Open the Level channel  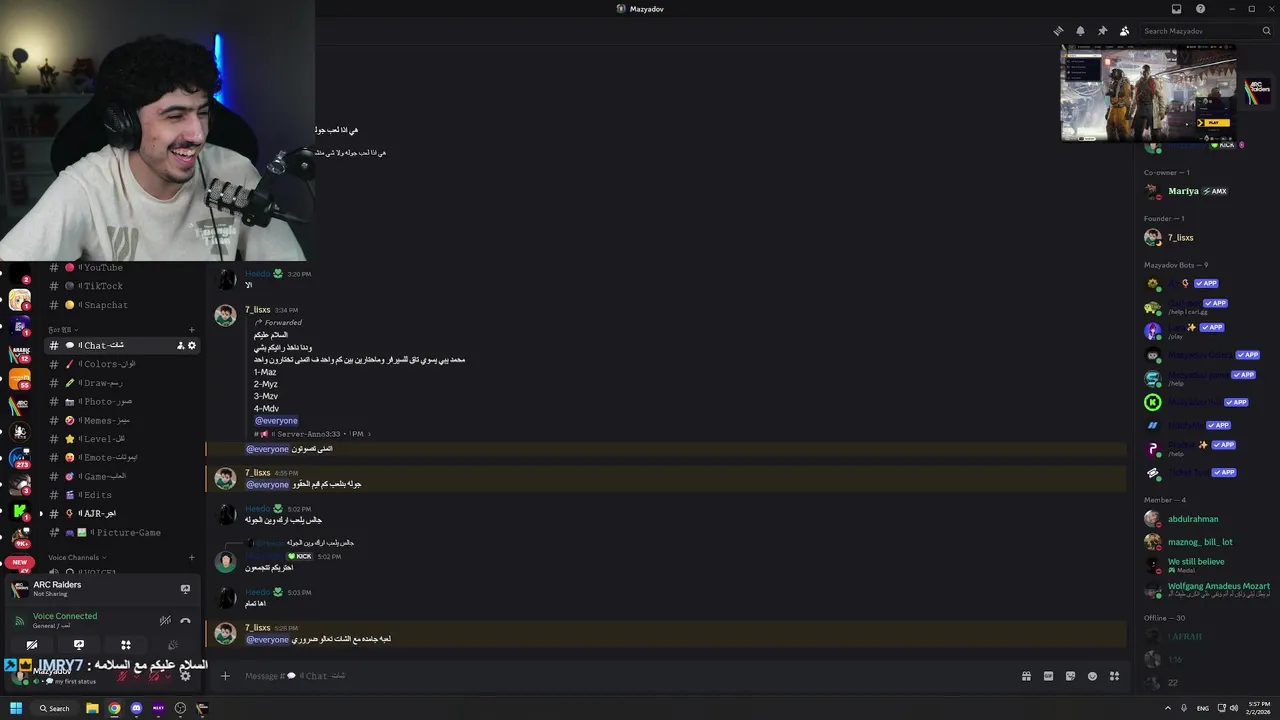coord(122,439)
